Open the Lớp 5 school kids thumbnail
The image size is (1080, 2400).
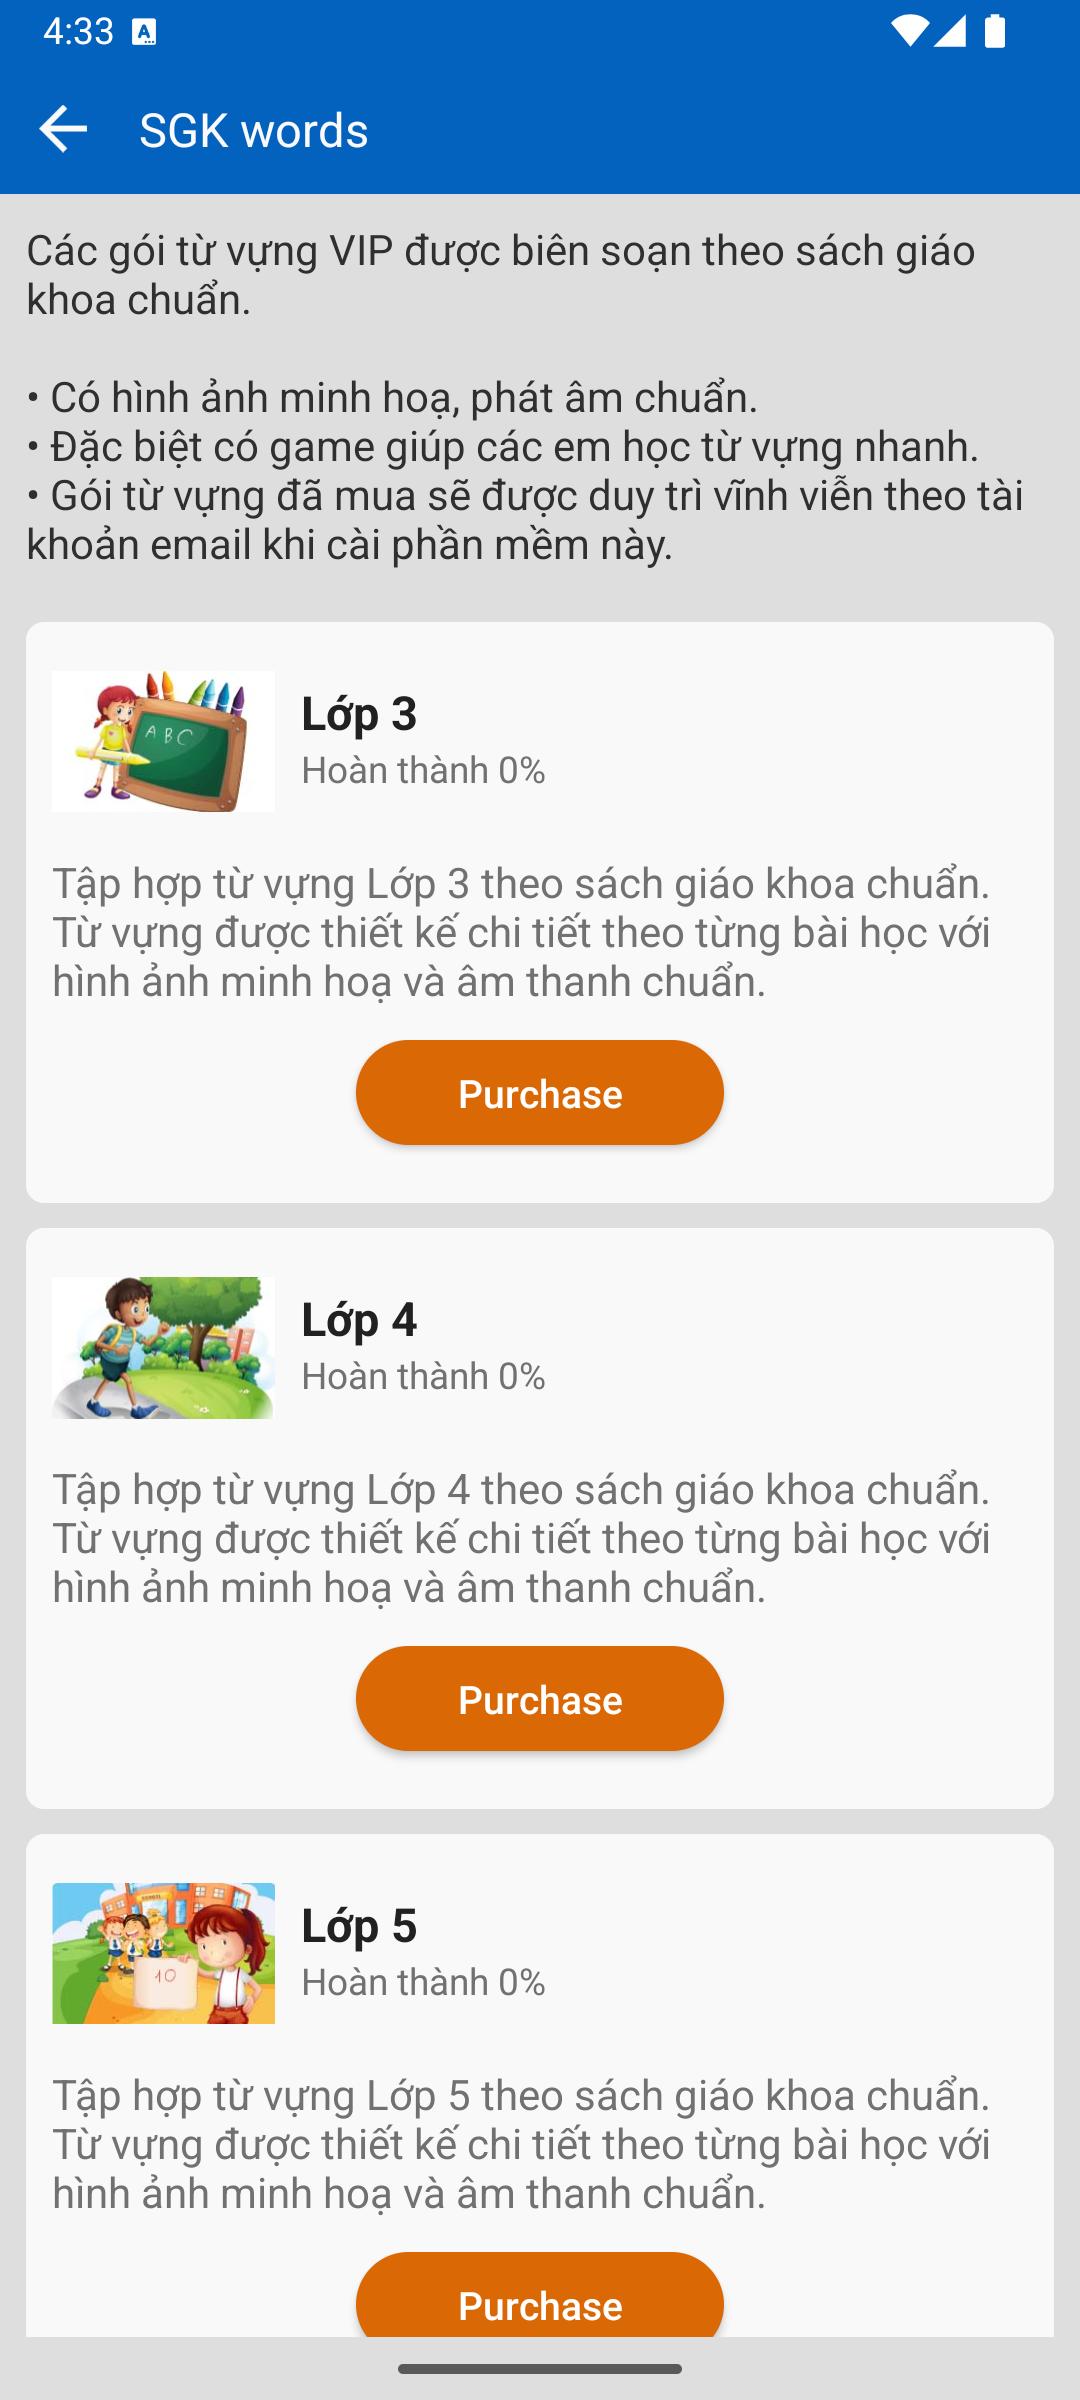click(163, 1953)
